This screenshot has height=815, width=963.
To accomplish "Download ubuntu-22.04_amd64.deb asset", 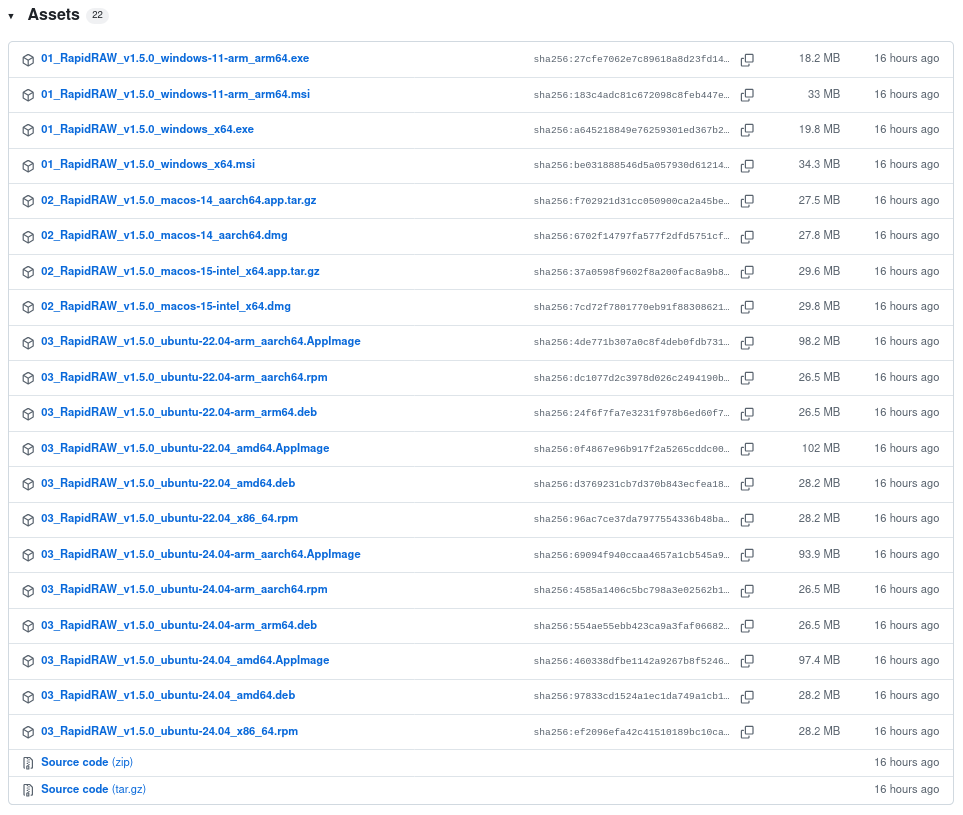I will [168, 483].
